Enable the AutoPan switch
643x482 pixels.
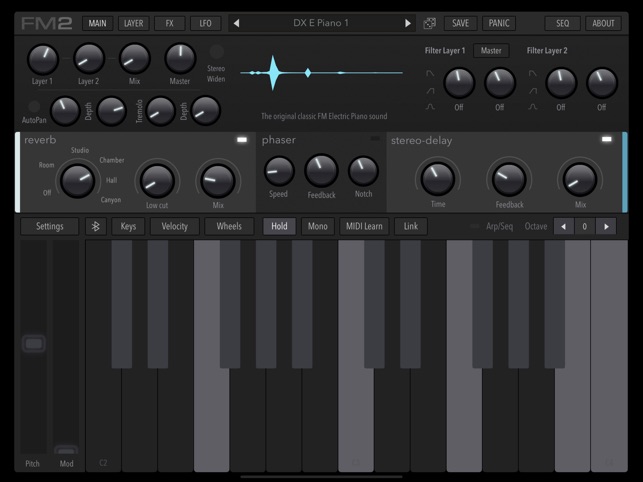[34, 106]
